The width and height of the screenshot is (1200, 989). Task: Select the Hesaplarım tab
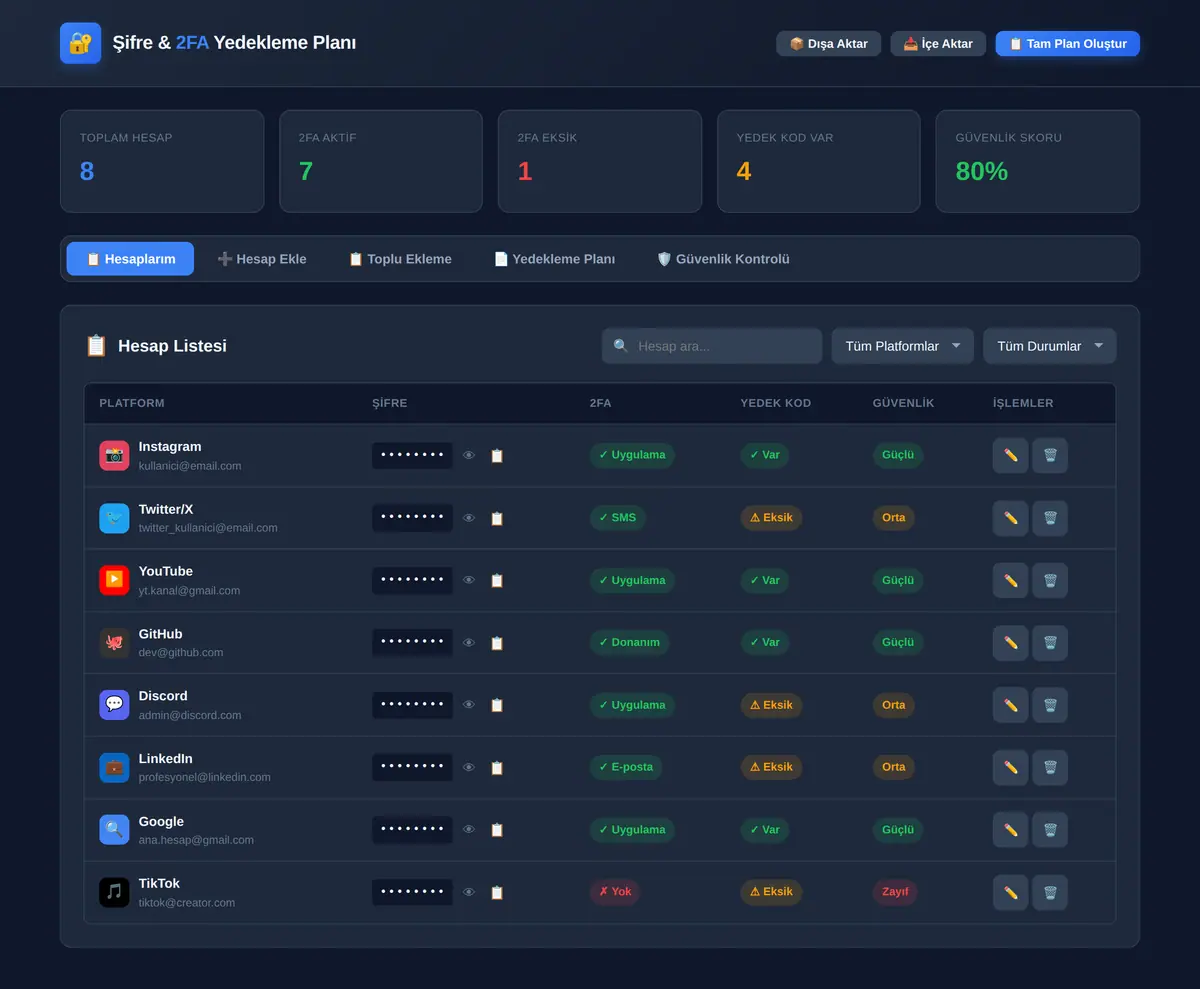[130, 259]
